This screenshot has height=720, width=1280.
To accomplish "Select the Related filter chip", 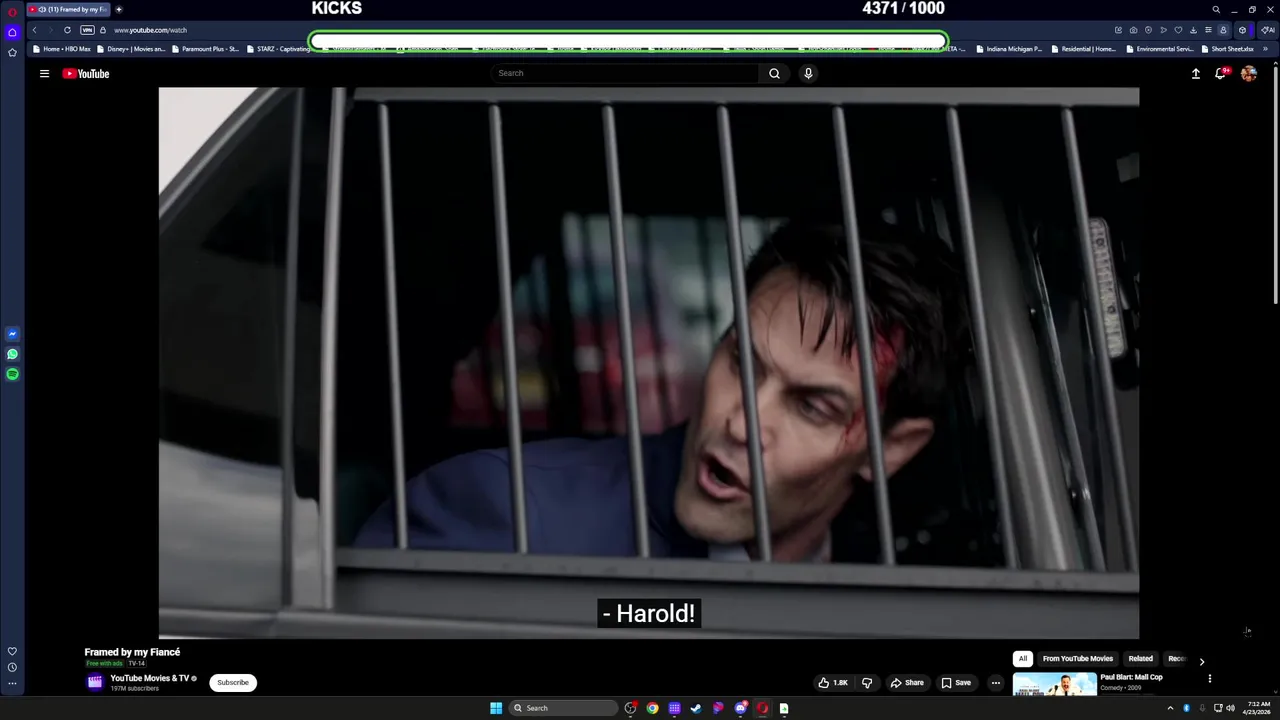I will (x=1141, y=659).
